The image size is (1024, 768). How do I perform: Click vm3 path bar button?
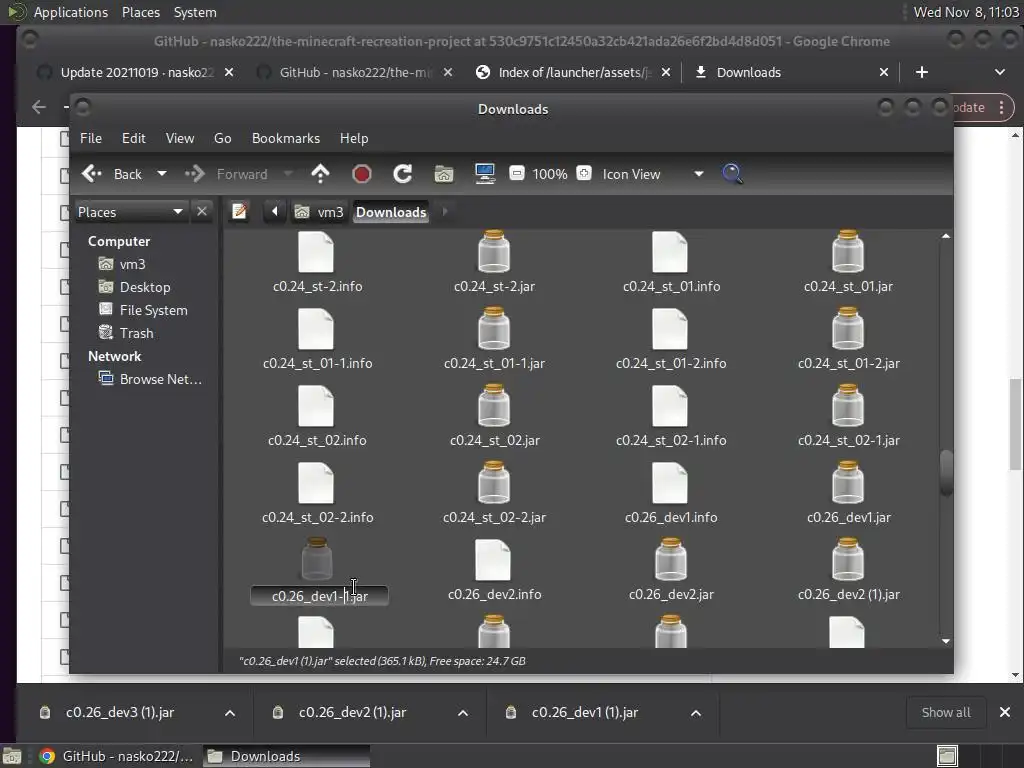coord(319,212)
